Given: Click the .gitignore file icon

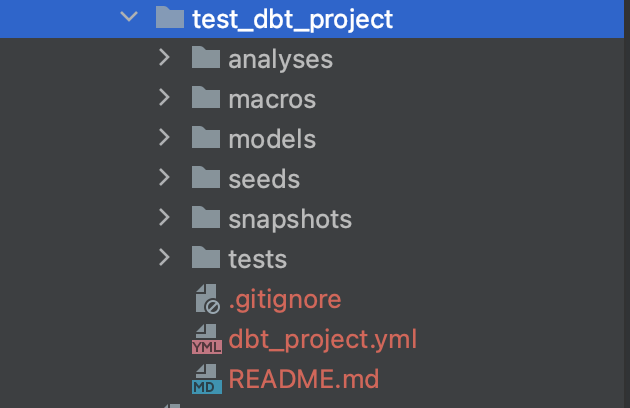Looking at the screenshot, I should click(206, 298).
